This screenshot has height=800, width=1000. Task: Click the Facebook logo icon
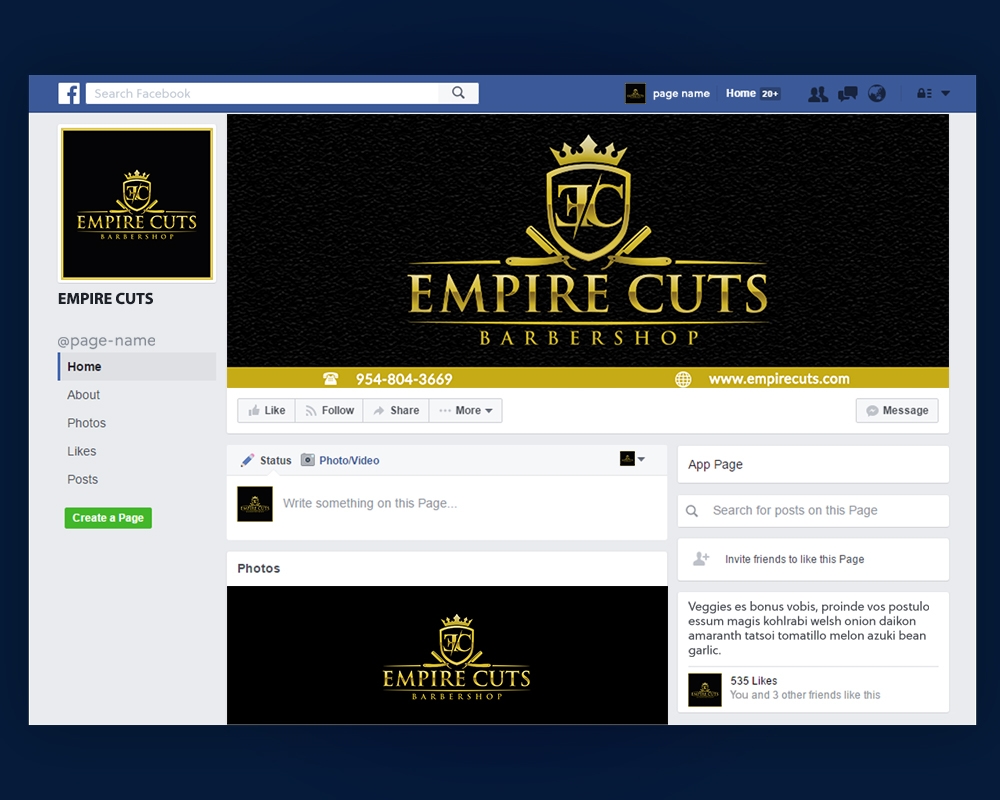69,94
